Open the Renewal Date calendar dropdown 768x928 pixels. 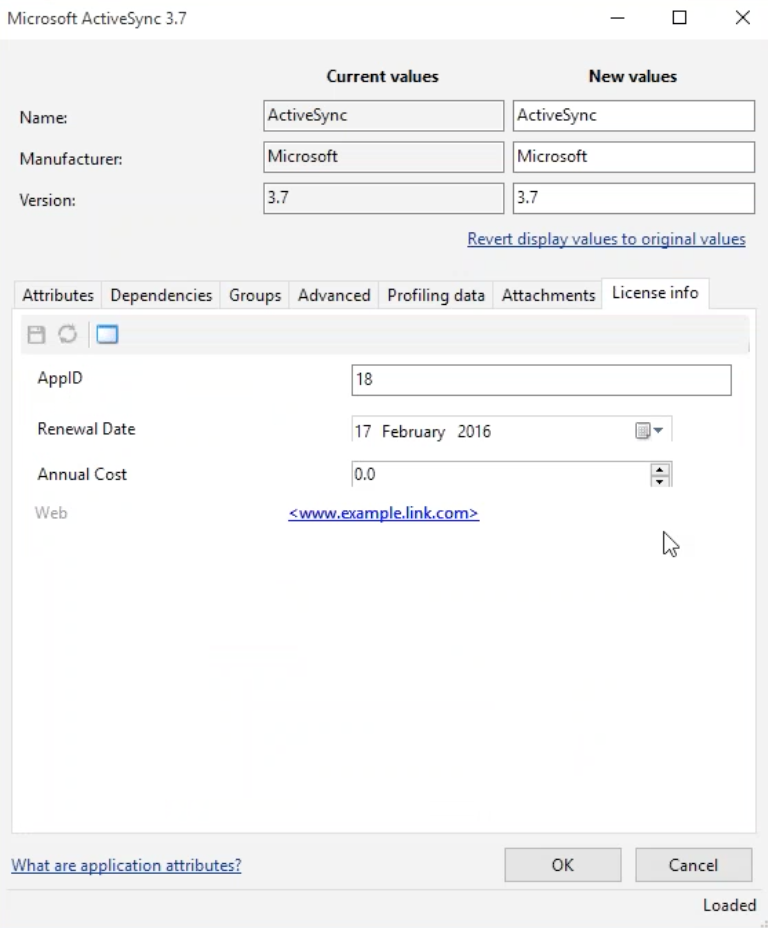click(x=649, y=430)
